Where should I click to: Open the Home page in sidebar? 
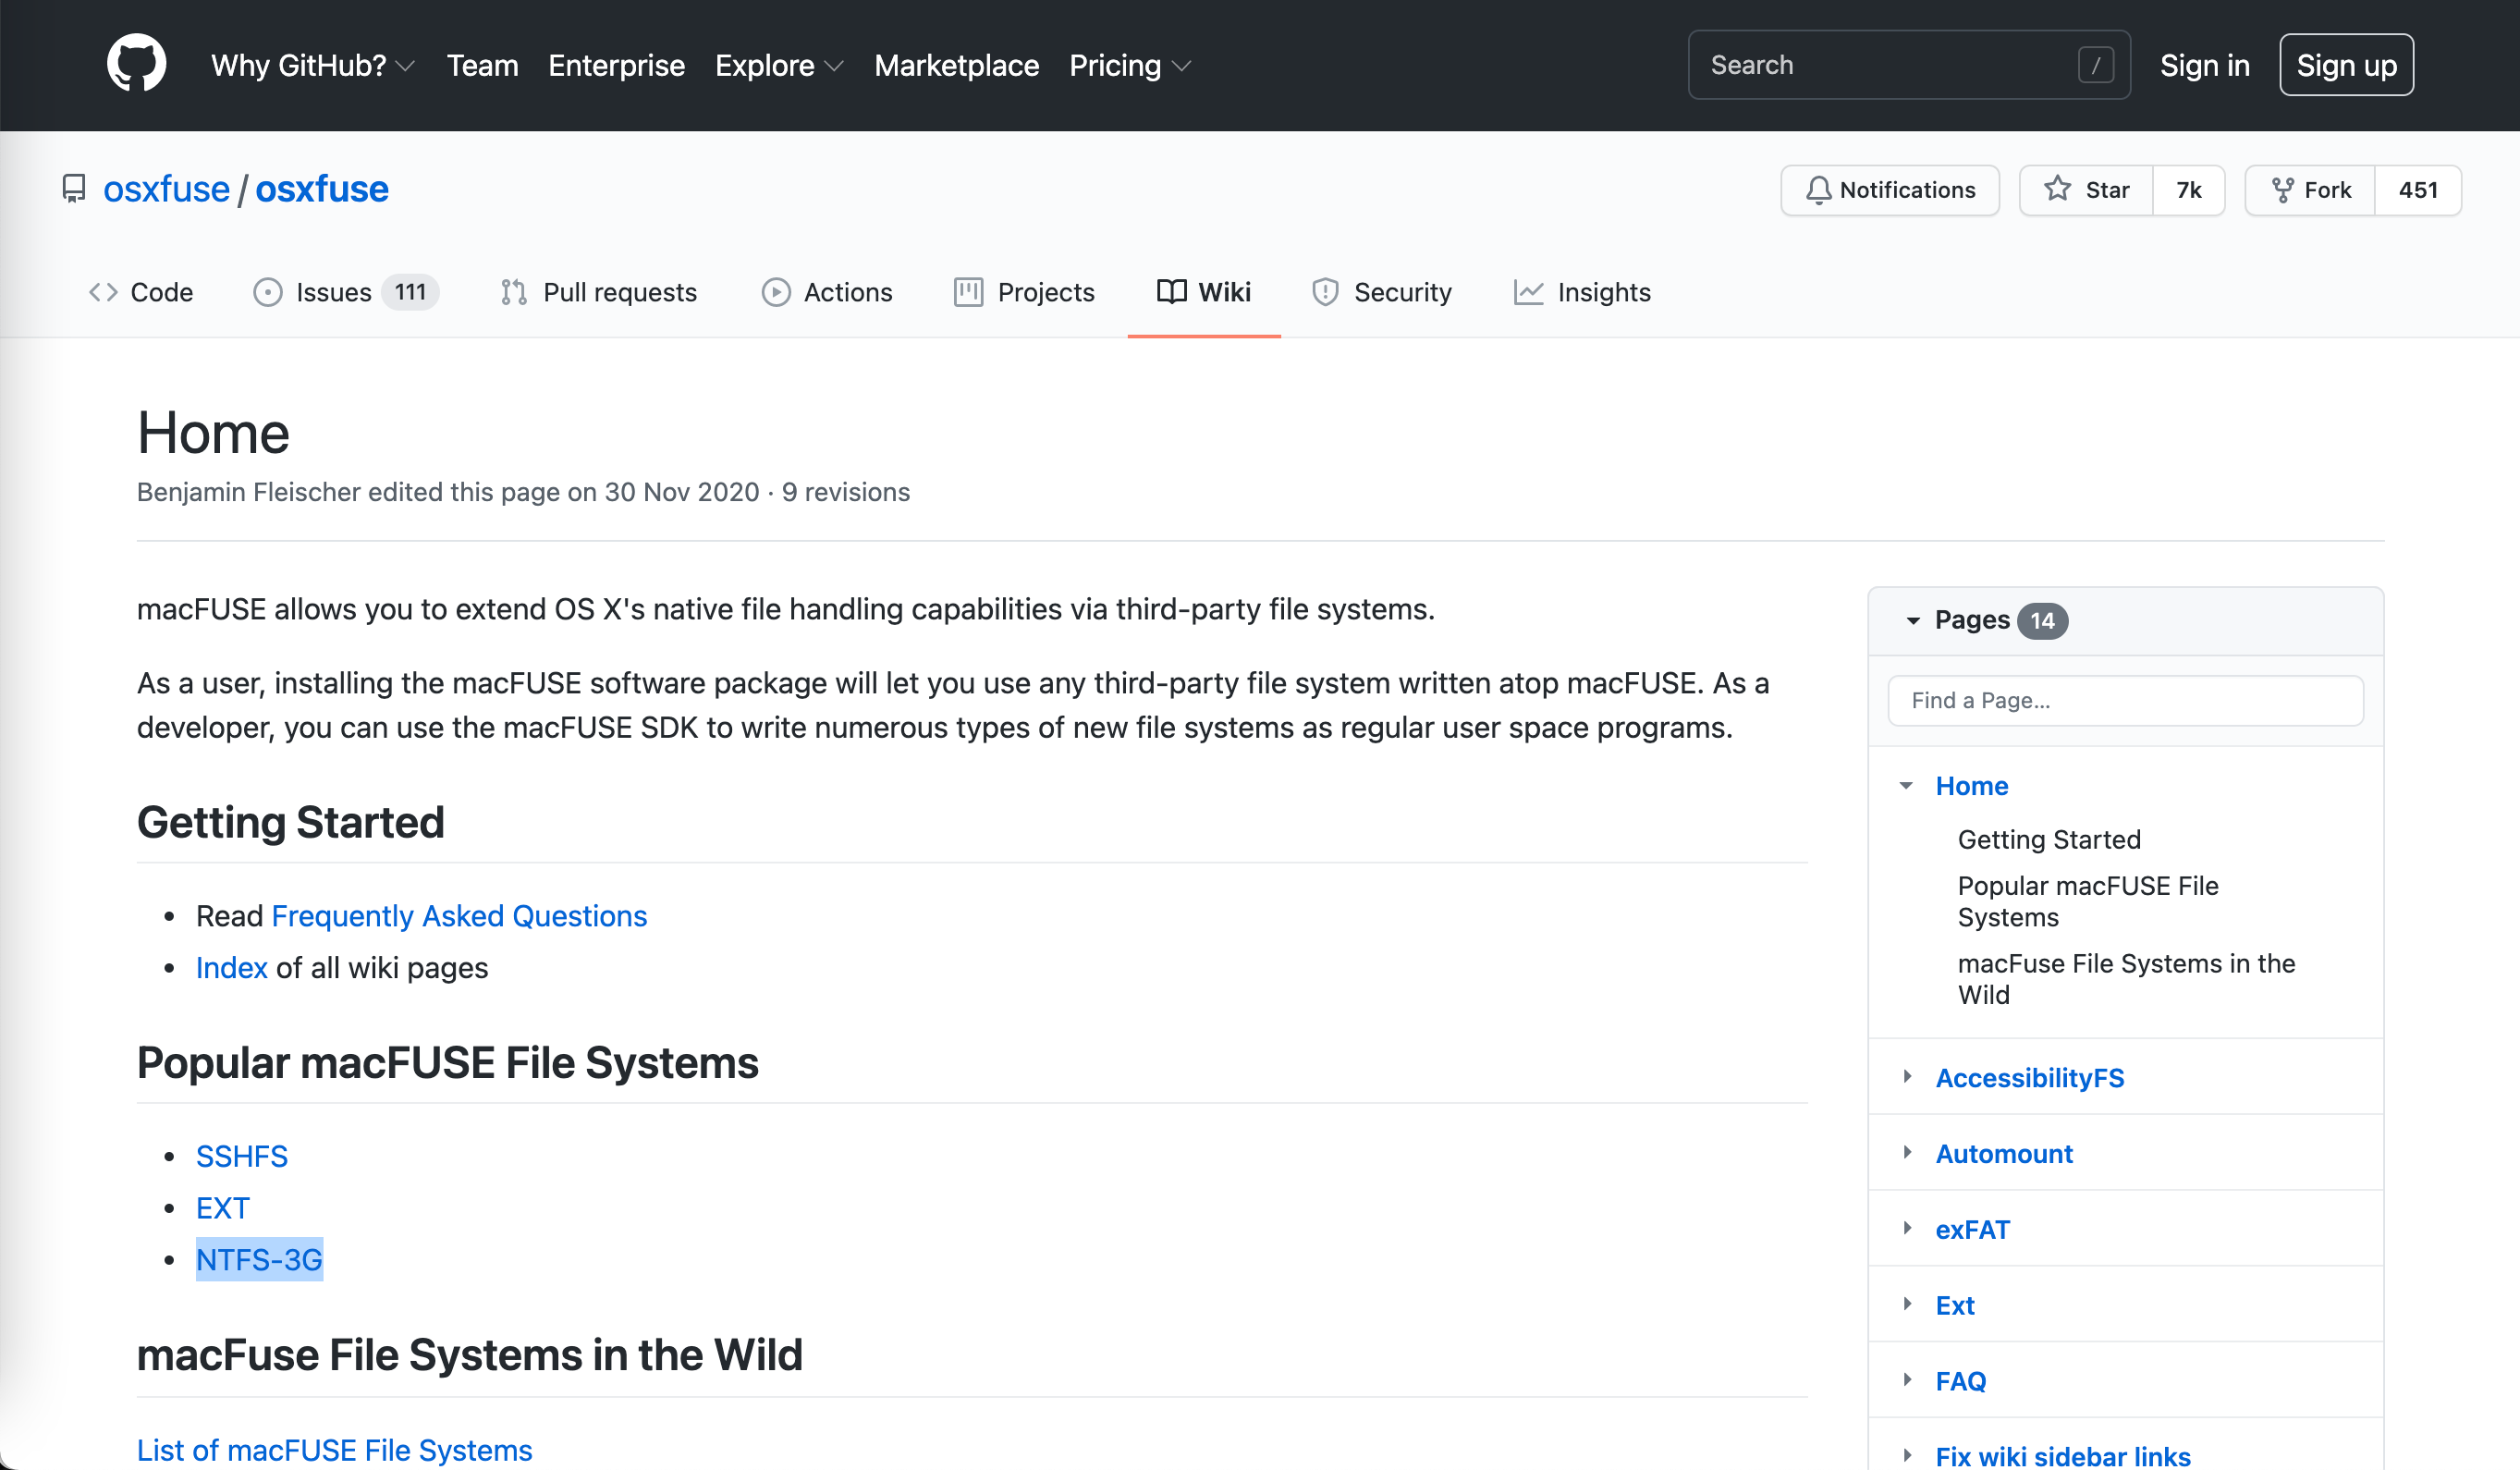pyautogui.click(x=1971, y=786)
